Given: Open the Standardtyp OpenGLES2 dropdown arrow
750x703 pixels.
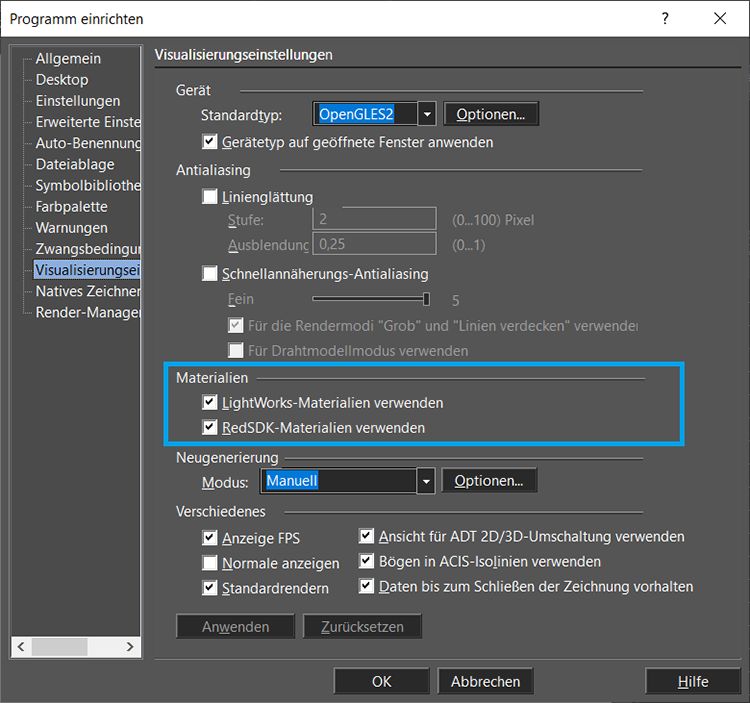Looking at the screenshot, I should pyautogui.click(x=427, y=114).
